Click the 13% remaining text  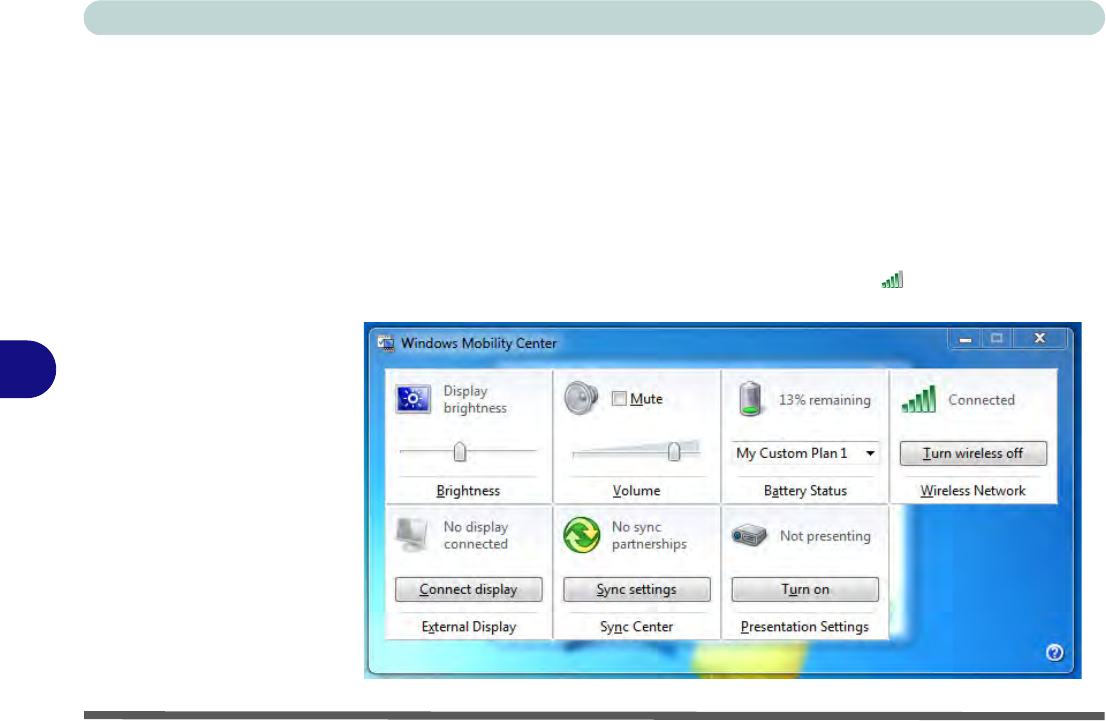(825, 400)
